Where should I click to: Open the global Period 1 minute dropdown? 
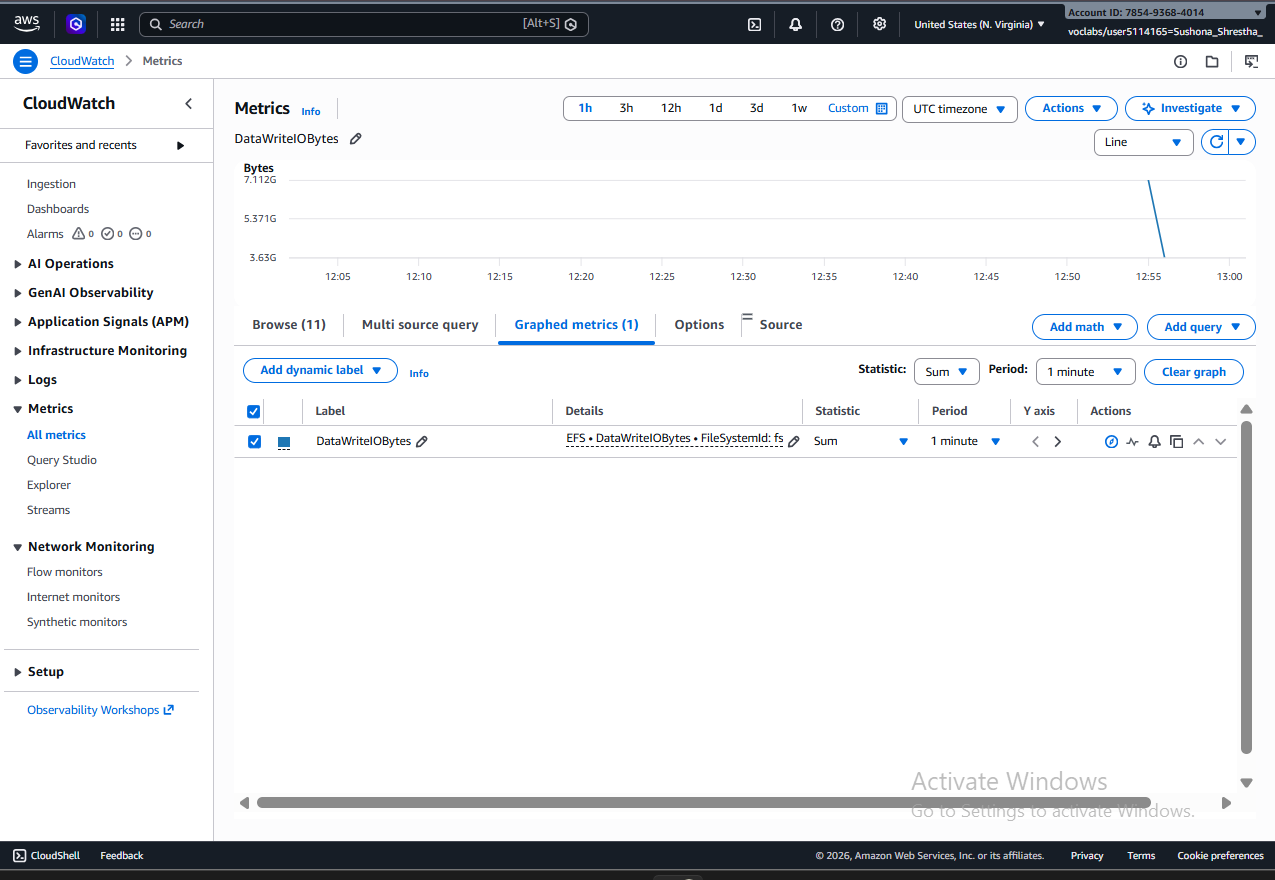(1085, 371)
